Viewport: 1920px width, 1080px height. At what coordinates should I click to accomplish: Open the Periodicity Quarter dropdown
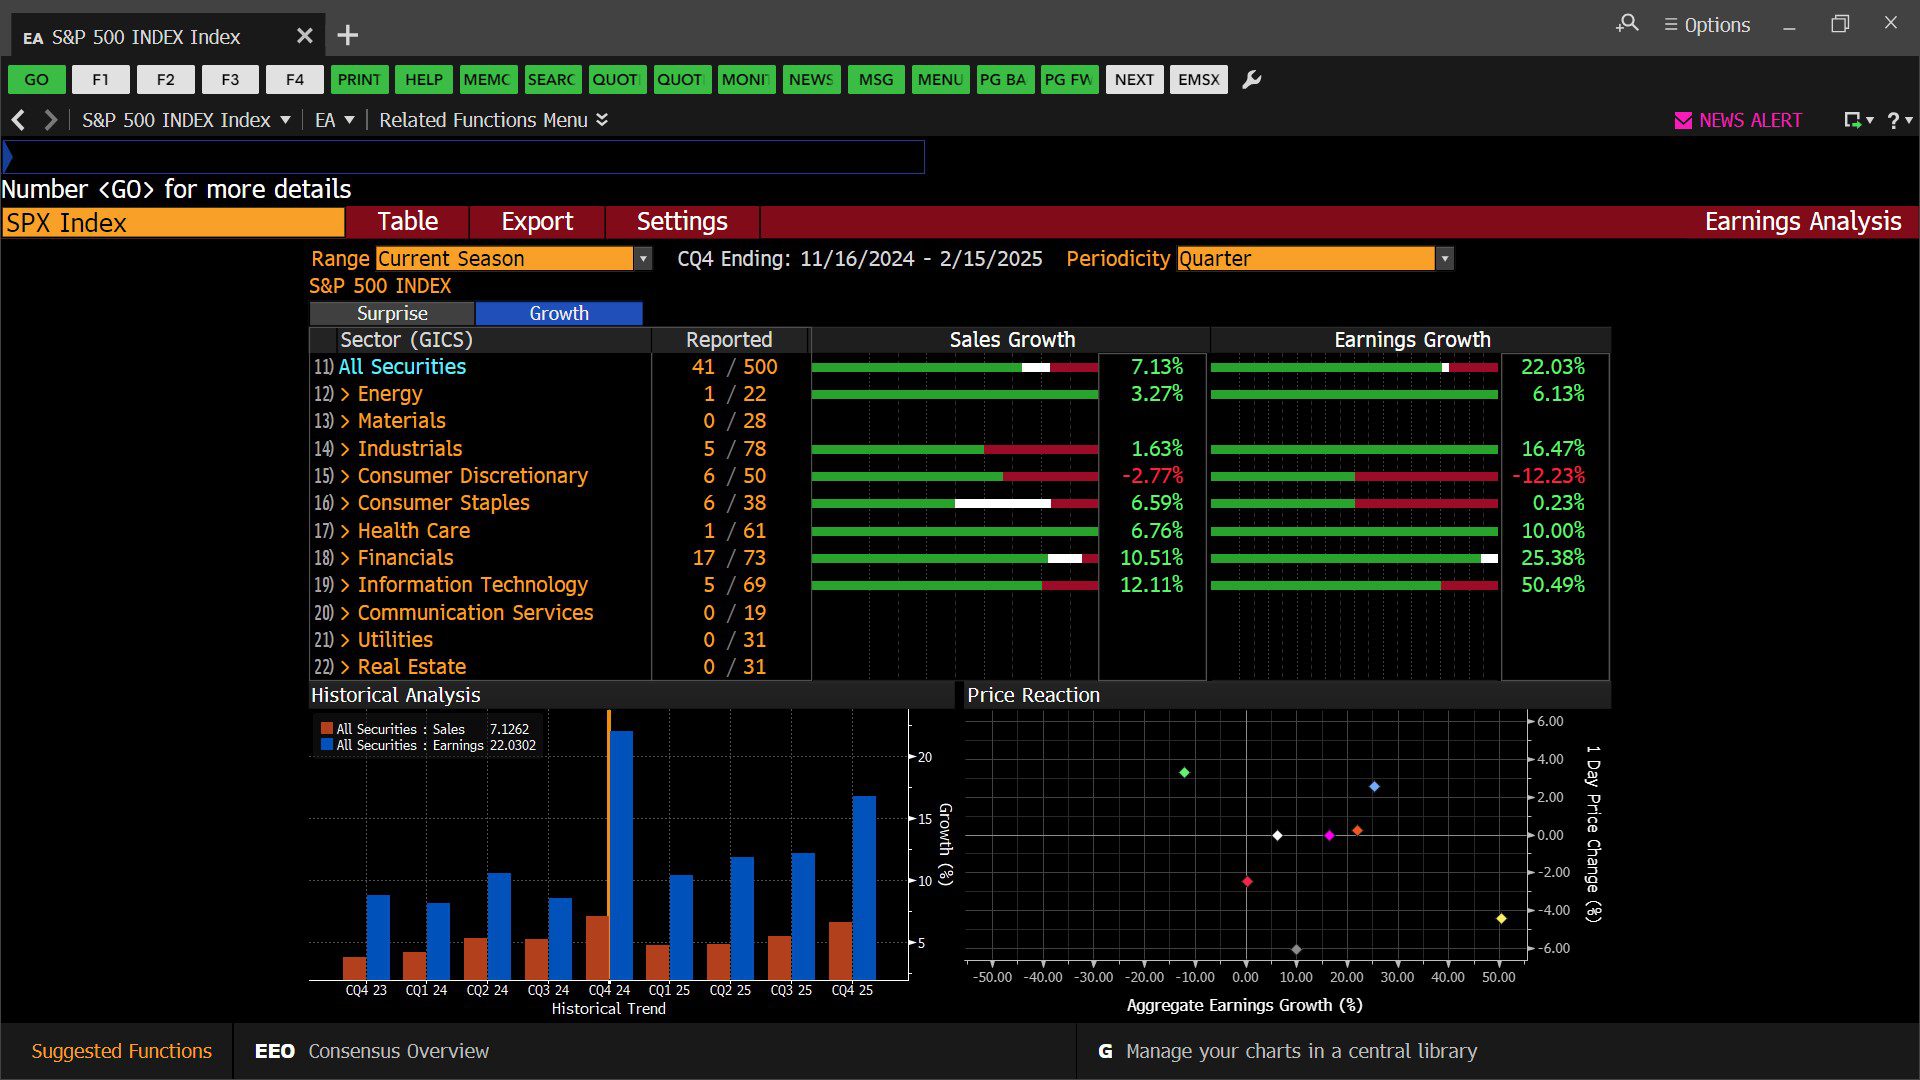coord(1444,259)
